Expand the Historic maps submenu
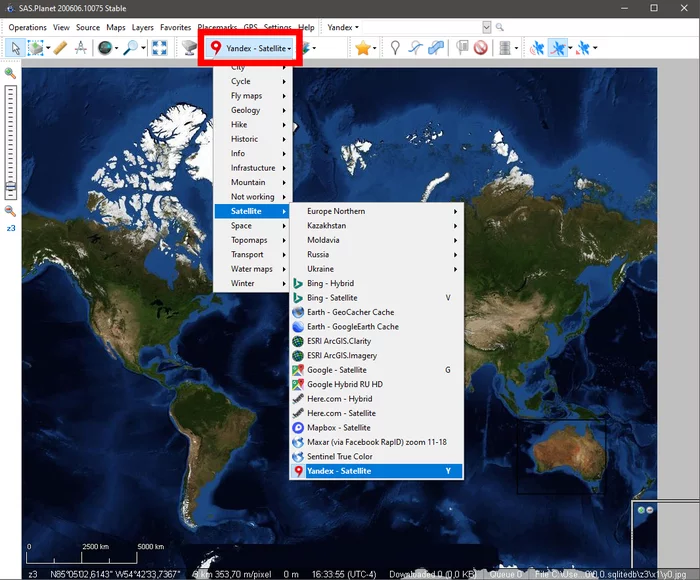 pyautogui.click(x=252, y=139)
